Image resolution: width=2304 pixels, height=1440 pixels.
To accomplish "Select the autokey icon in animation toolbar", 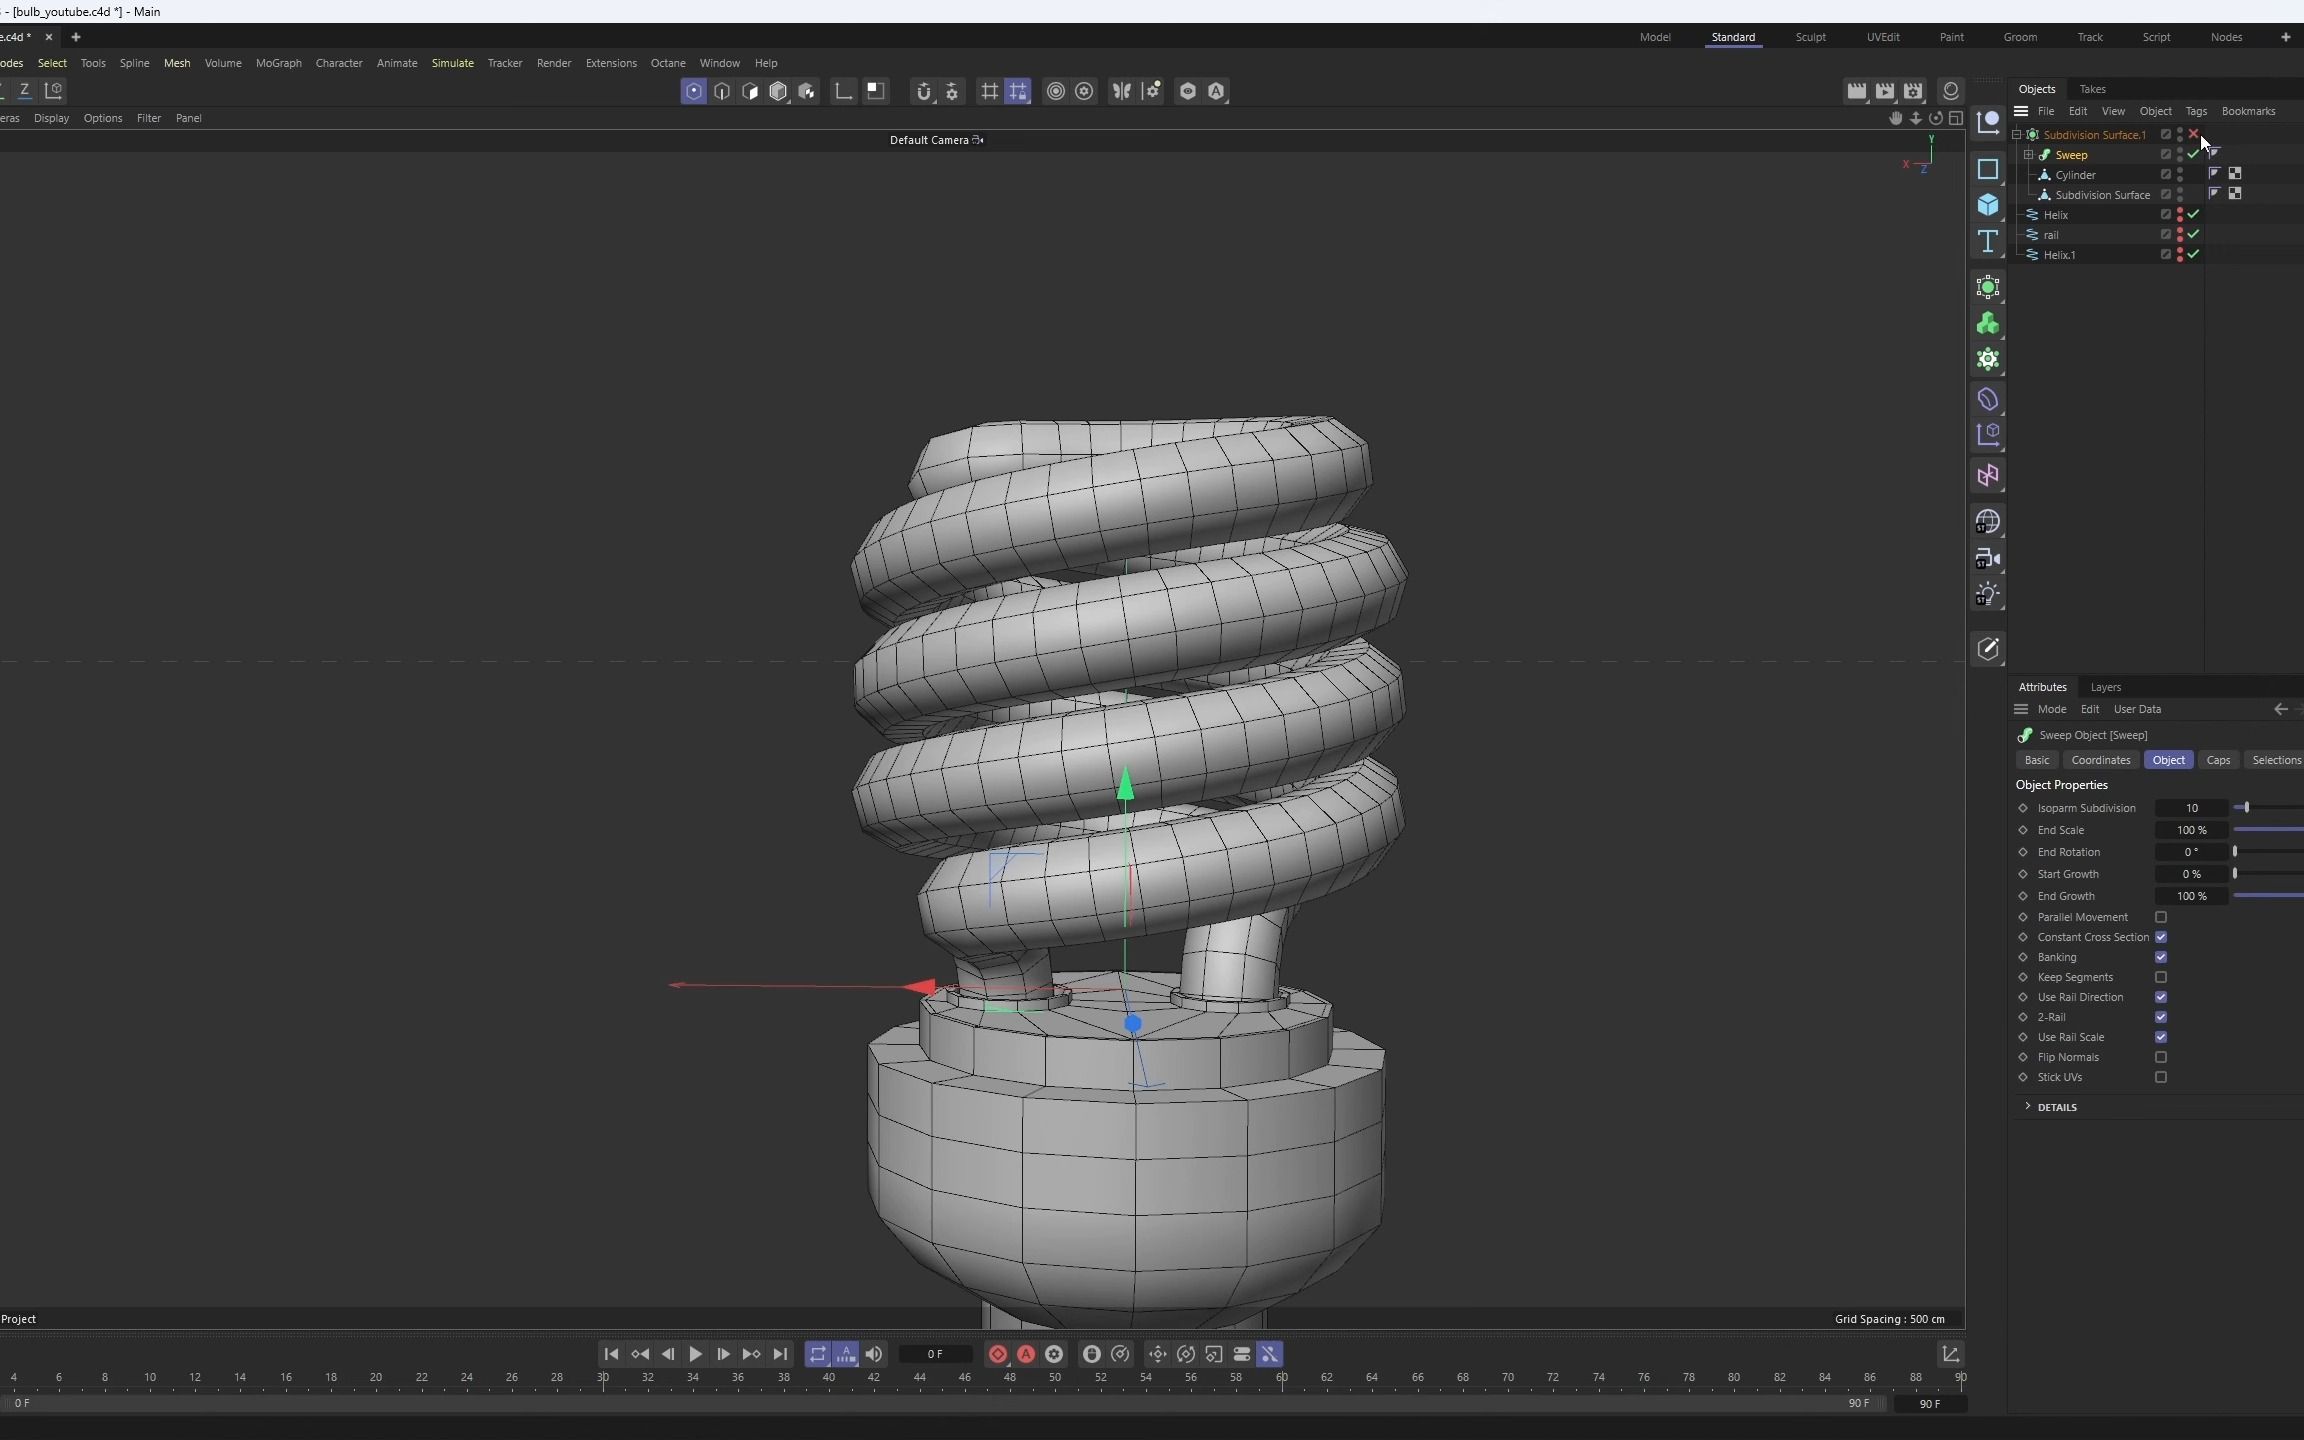I will point(1026,1354).
